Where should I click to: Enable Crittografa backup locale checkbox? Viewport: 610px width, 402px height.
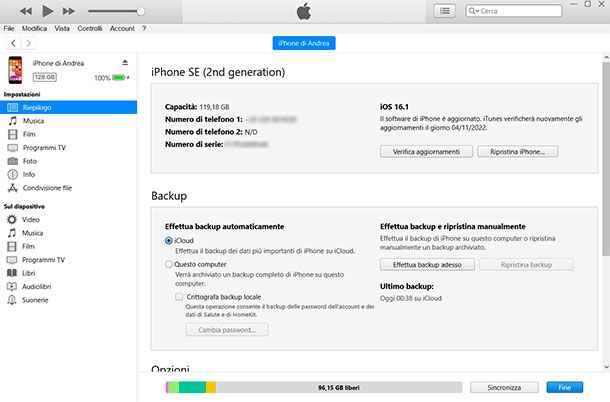pyautogui.click(x=179, y=297)
